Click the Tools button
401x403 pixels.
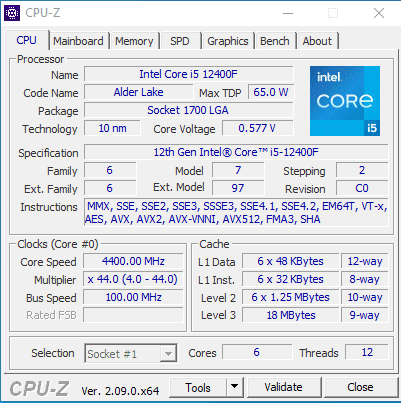click(198, 387)
